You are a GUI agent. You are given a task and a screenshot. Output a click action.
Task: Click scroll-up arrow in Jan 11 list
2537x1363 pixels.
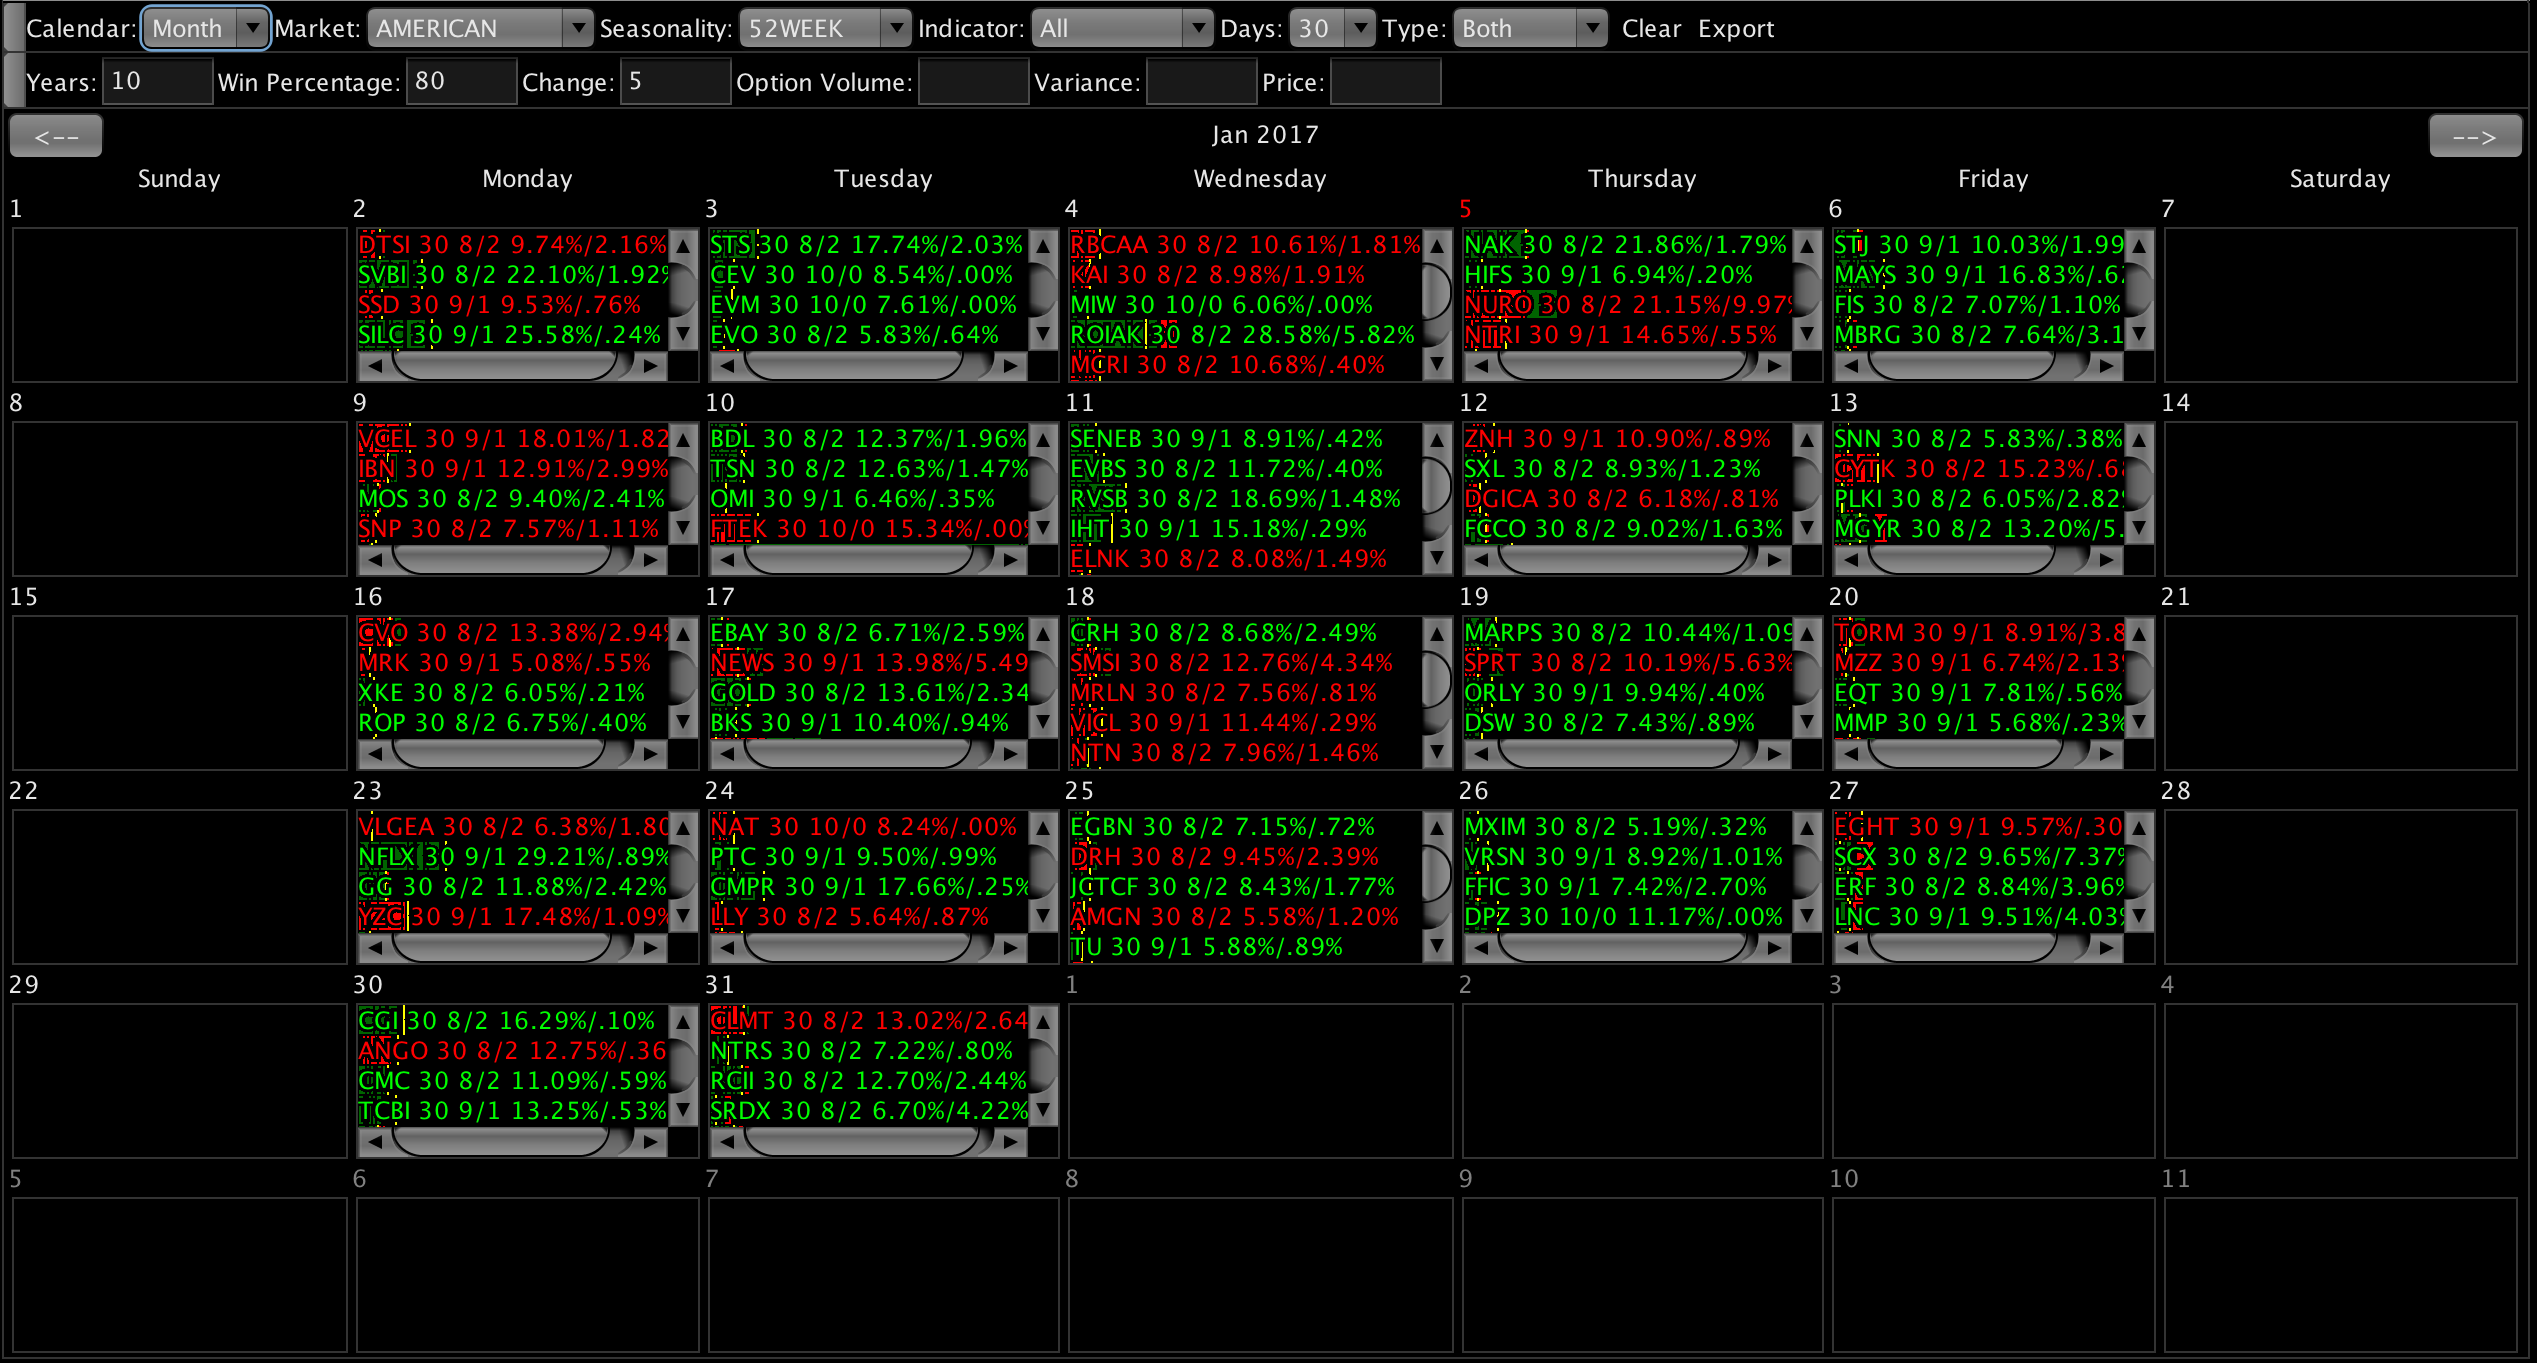pos(1437,439)
